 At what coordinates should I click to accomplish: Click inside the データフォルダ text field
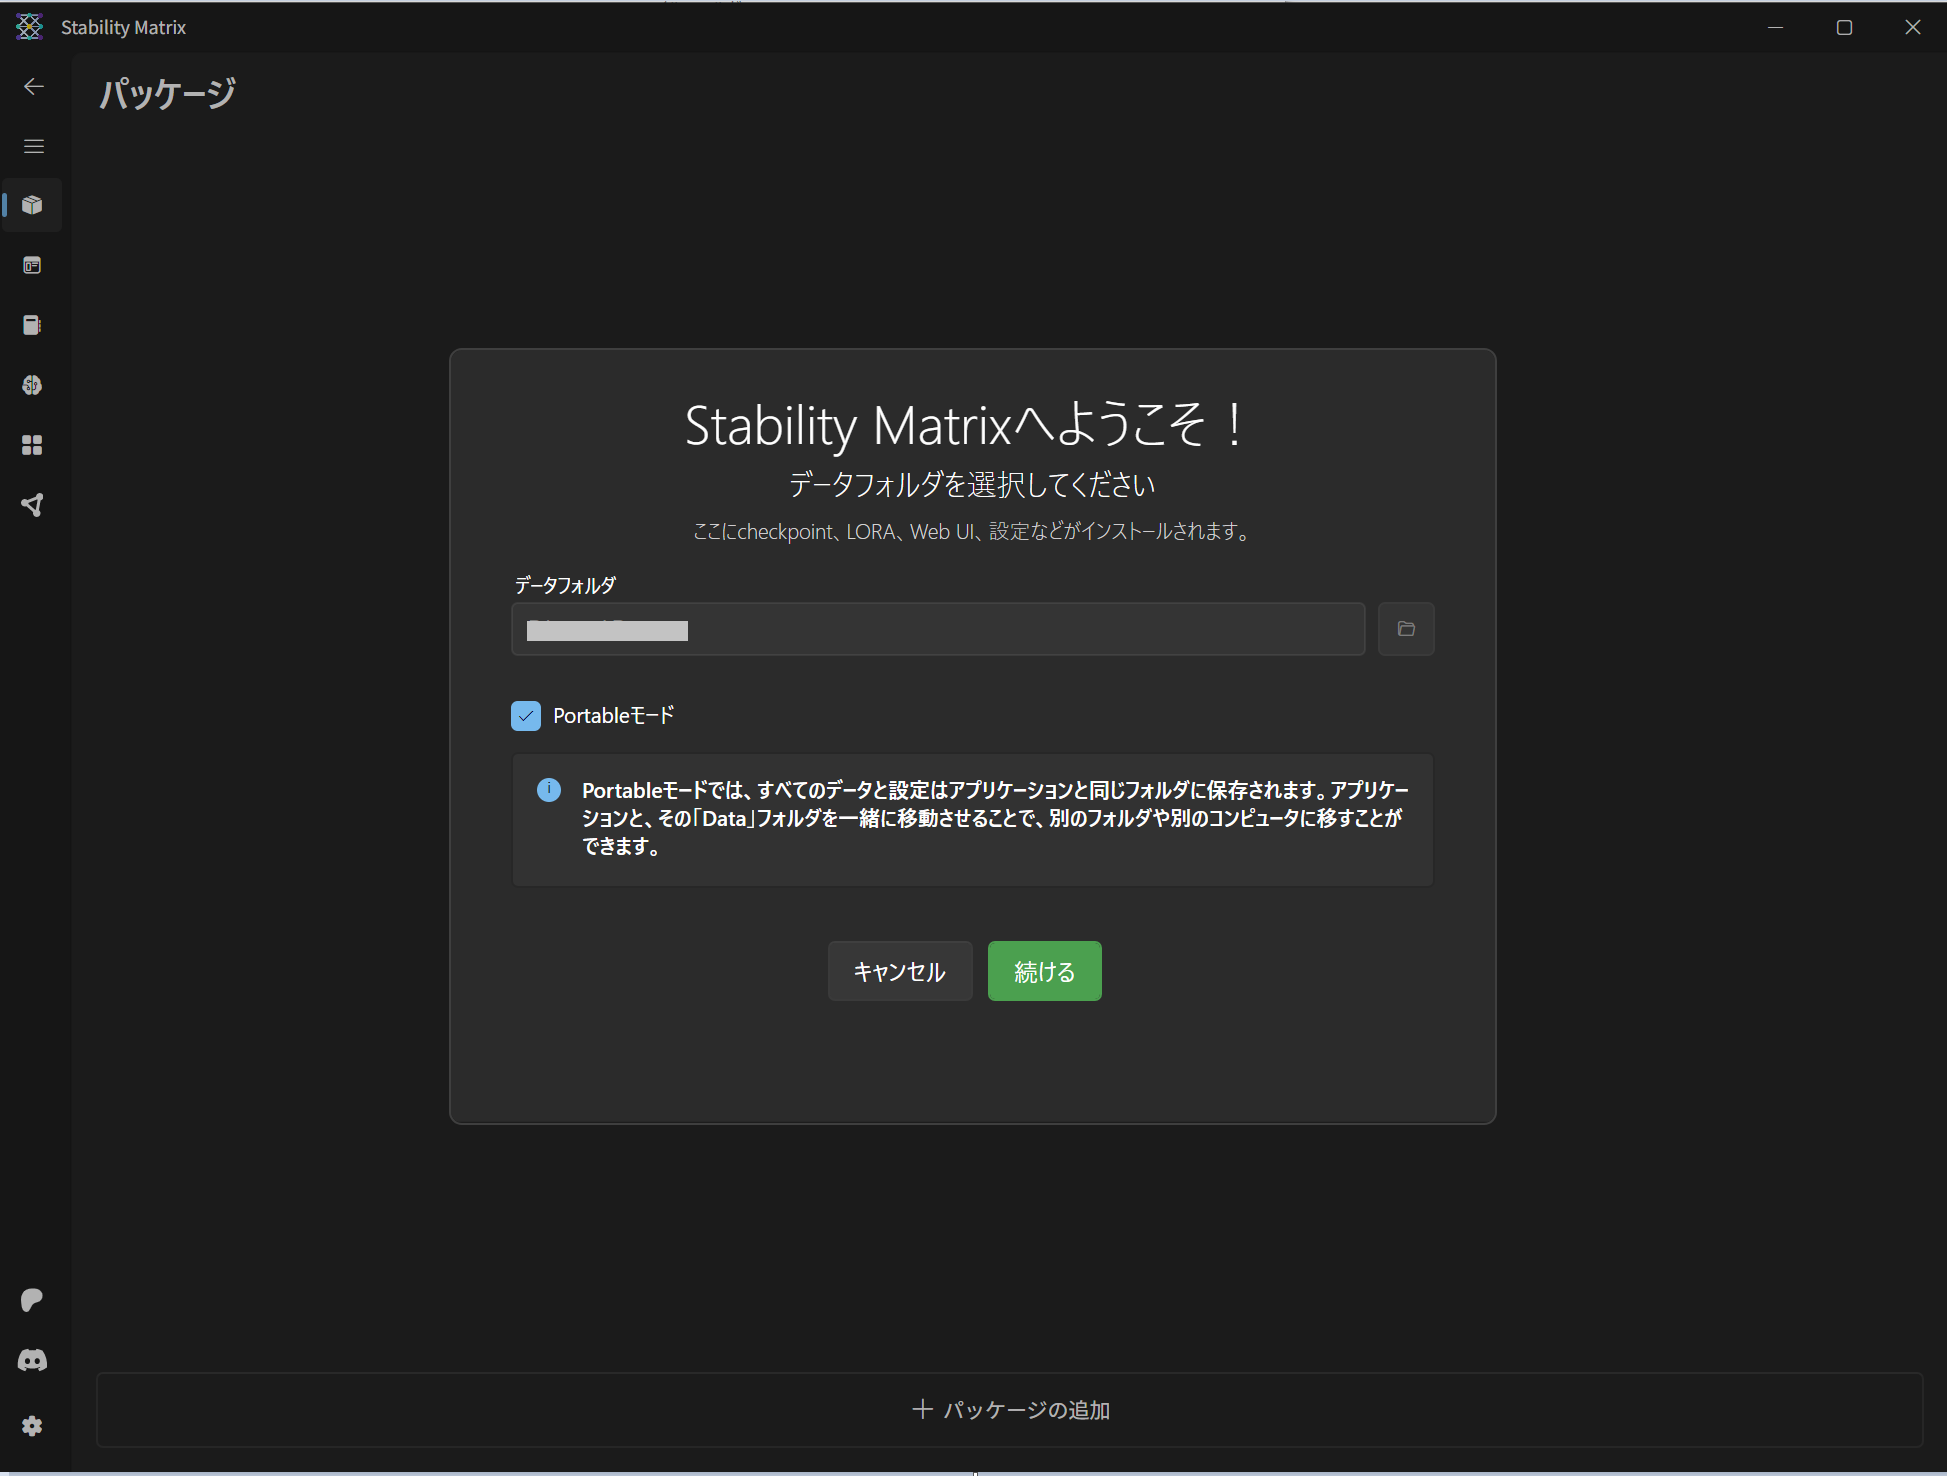[x=937, y=629]
